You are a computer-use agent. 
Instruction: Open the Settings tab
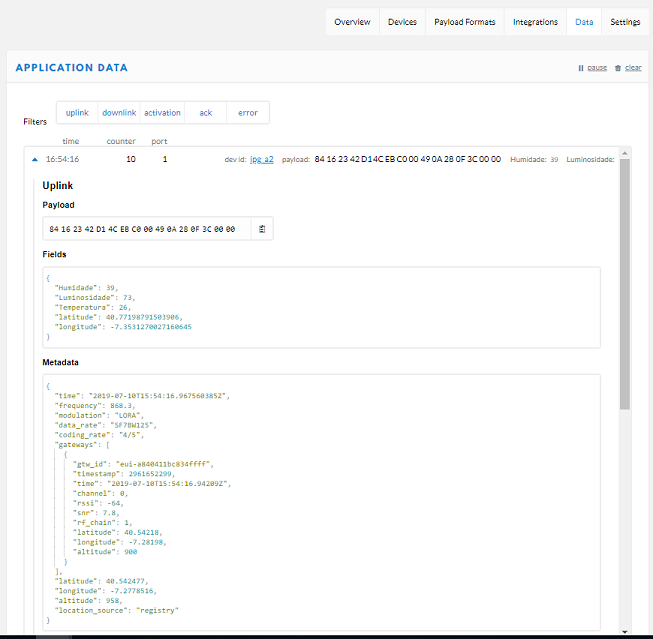[625, 22]
